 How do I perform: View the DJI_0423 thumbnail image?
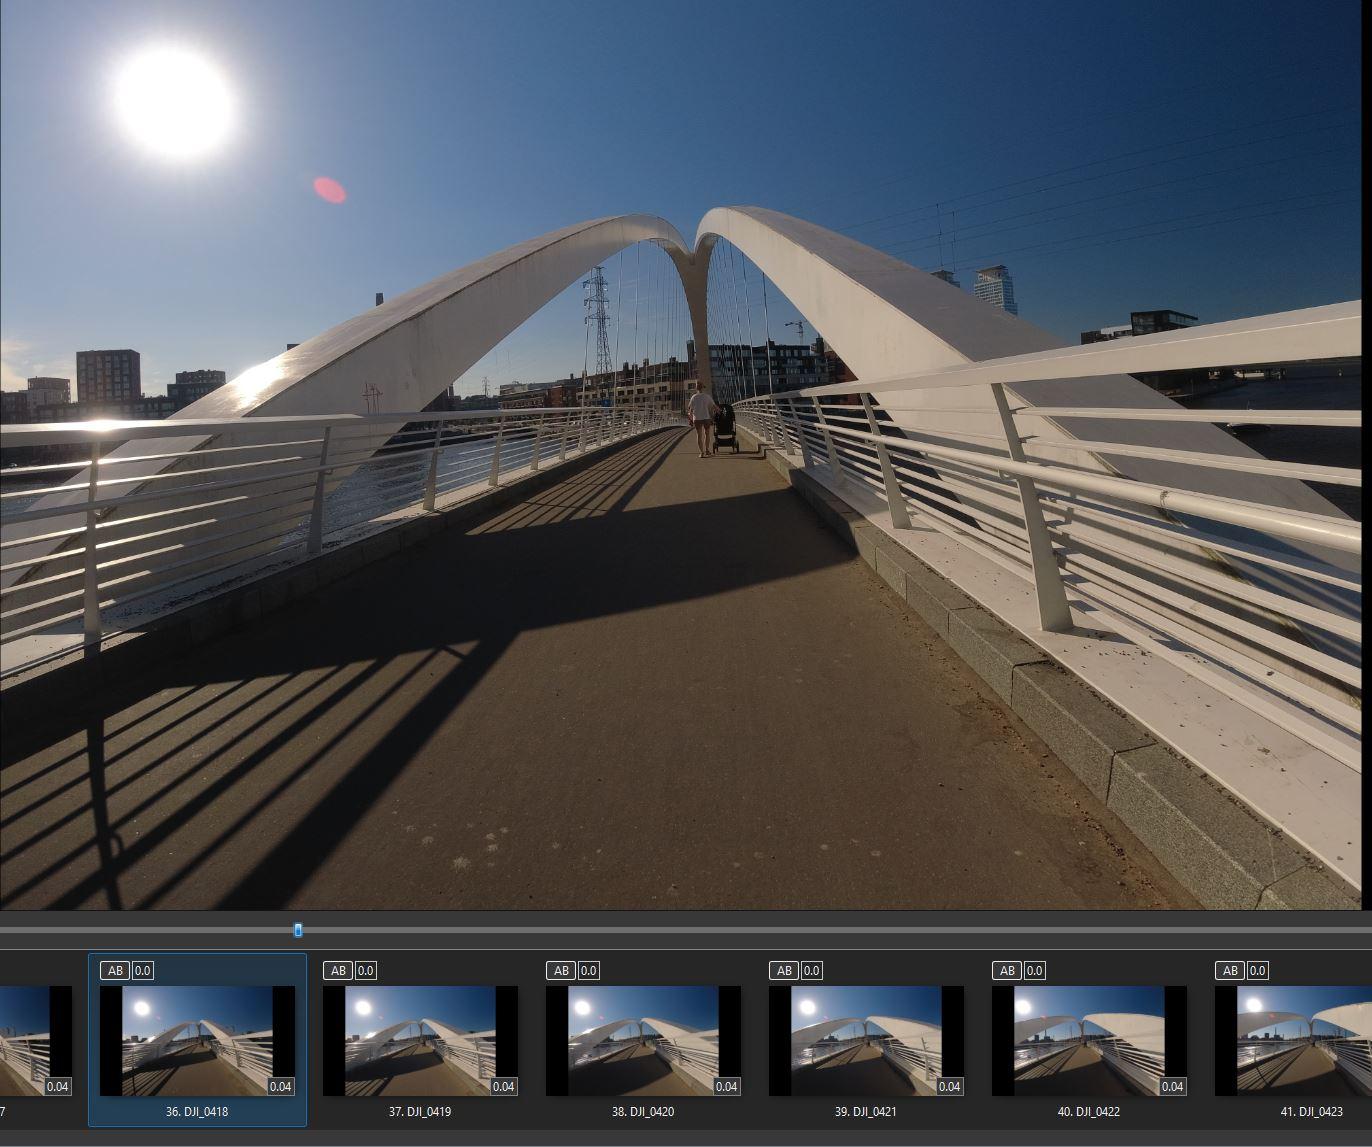pos(1293,1041)
